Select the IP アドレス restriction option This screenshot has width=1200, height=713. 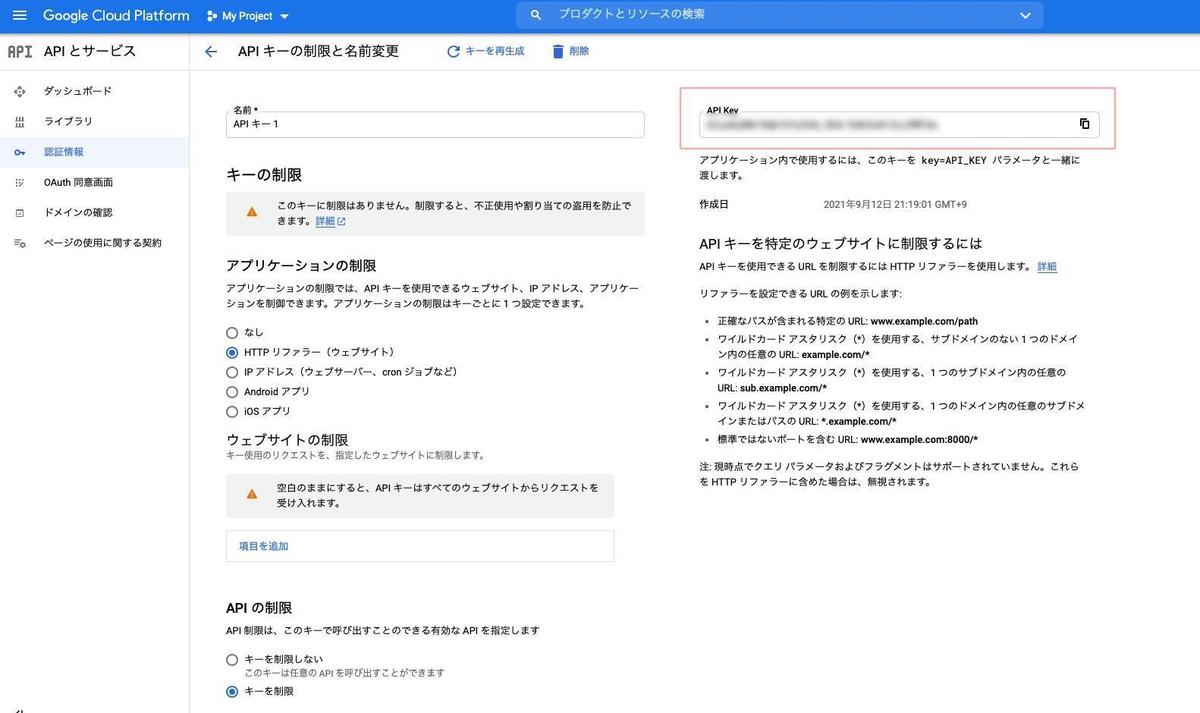[232, 372]
